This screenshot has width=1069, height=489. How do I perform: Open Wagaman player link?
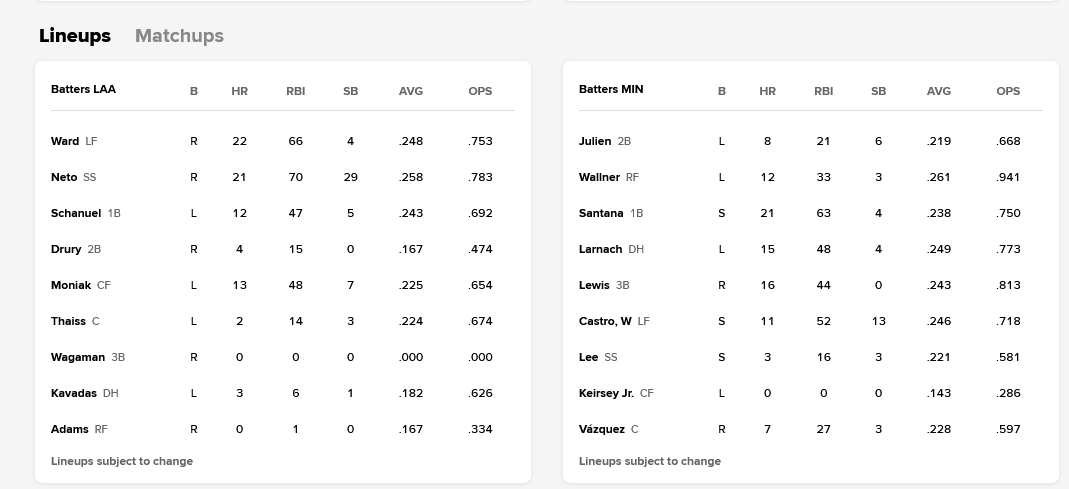[78, 357]
